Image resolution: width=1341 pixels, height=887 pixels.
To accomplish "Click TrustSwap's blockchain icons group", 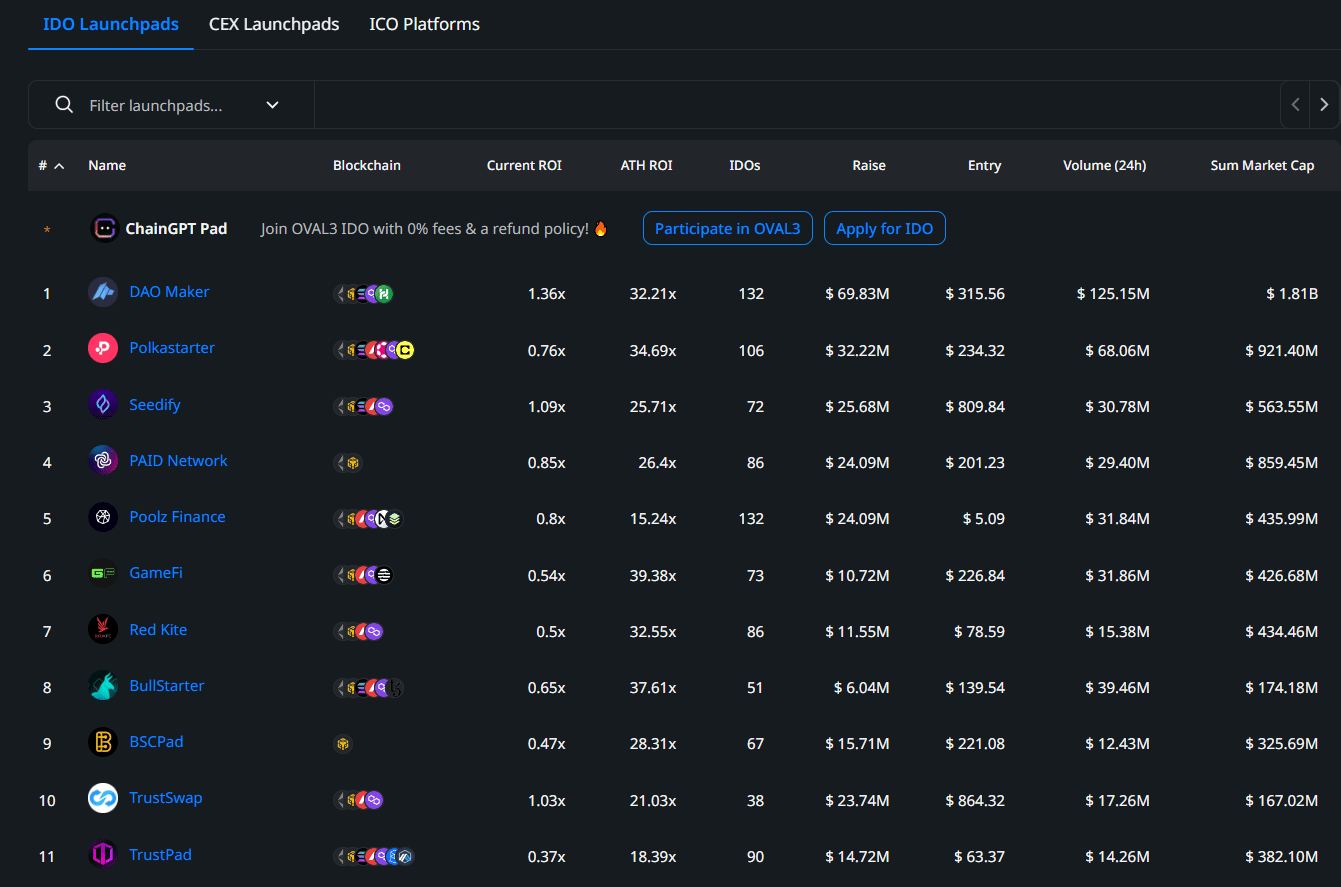I will point(359,800).
